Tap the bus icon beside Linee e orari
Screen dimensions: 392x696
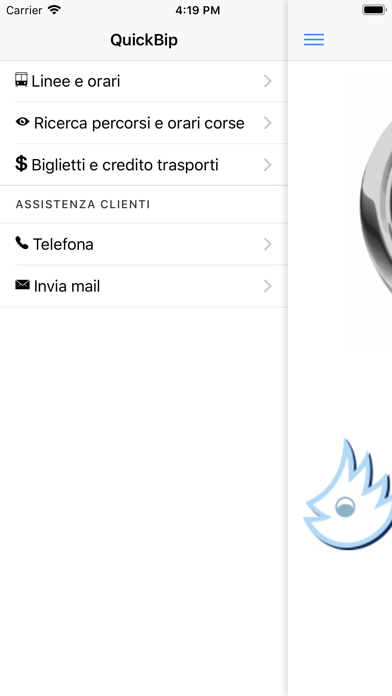21,80
